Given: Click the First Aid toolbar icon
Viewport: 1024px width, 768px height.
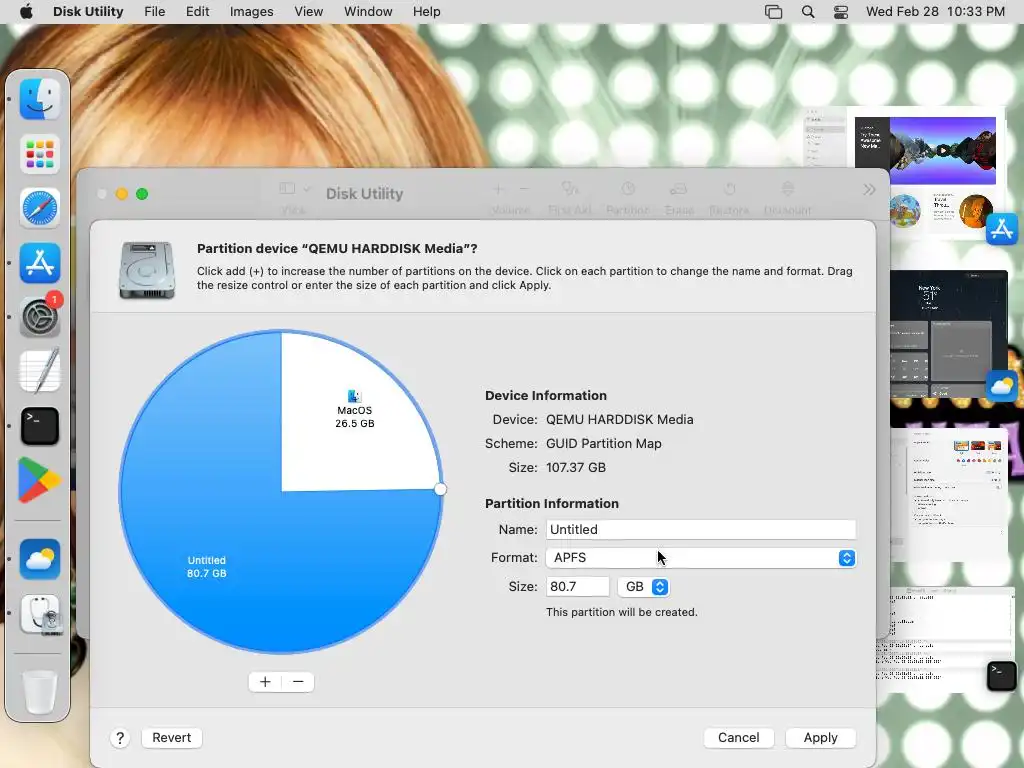Looking at the screenshot, I should point(569,198).
